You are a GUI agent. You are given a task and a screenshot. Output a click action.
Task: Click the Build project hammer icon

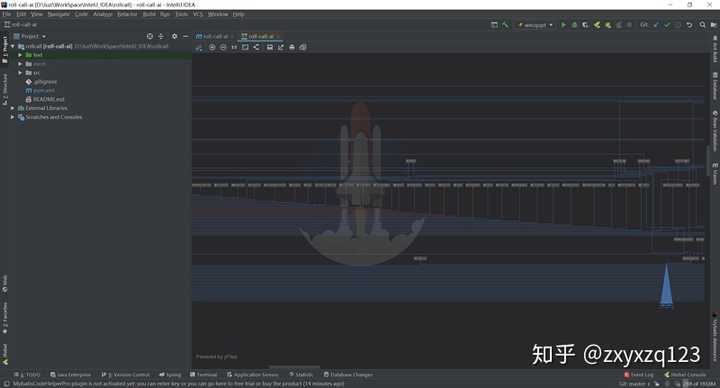tap(505, 25)
